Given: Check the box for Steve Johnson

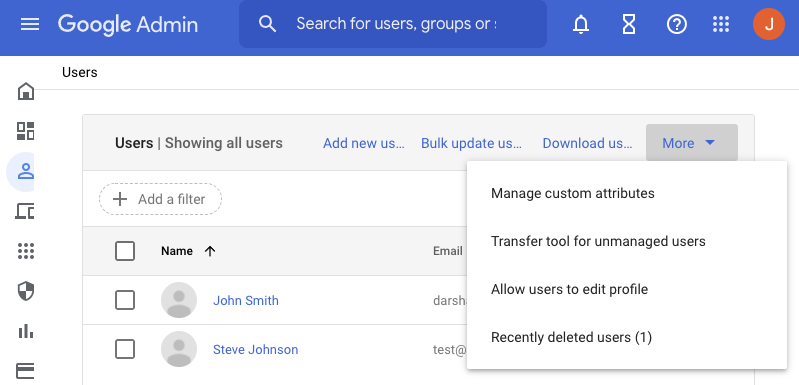Looking at the screenshot, I should pyautogui.click(x=125, y=349).
